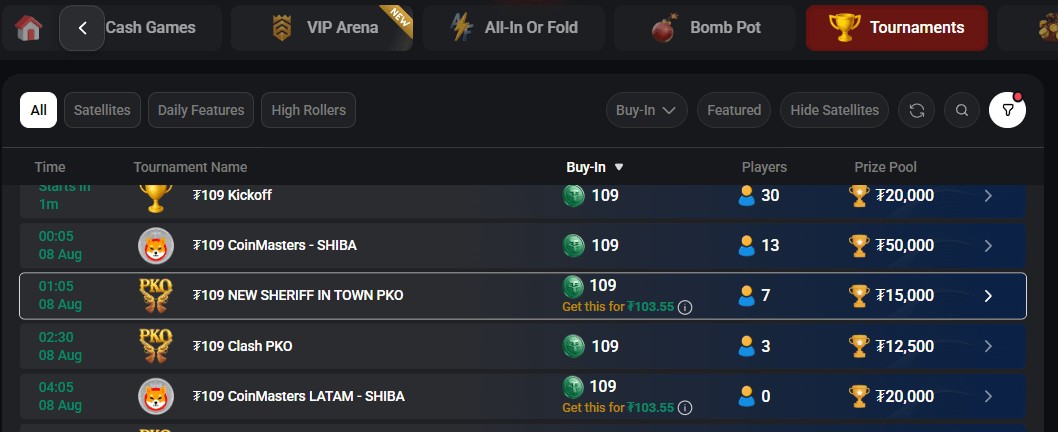Open the search magnifier icon
Image resolution: width=1058 pixels, height=432 pixels.
pyautogui.click(x=962, y=110)
